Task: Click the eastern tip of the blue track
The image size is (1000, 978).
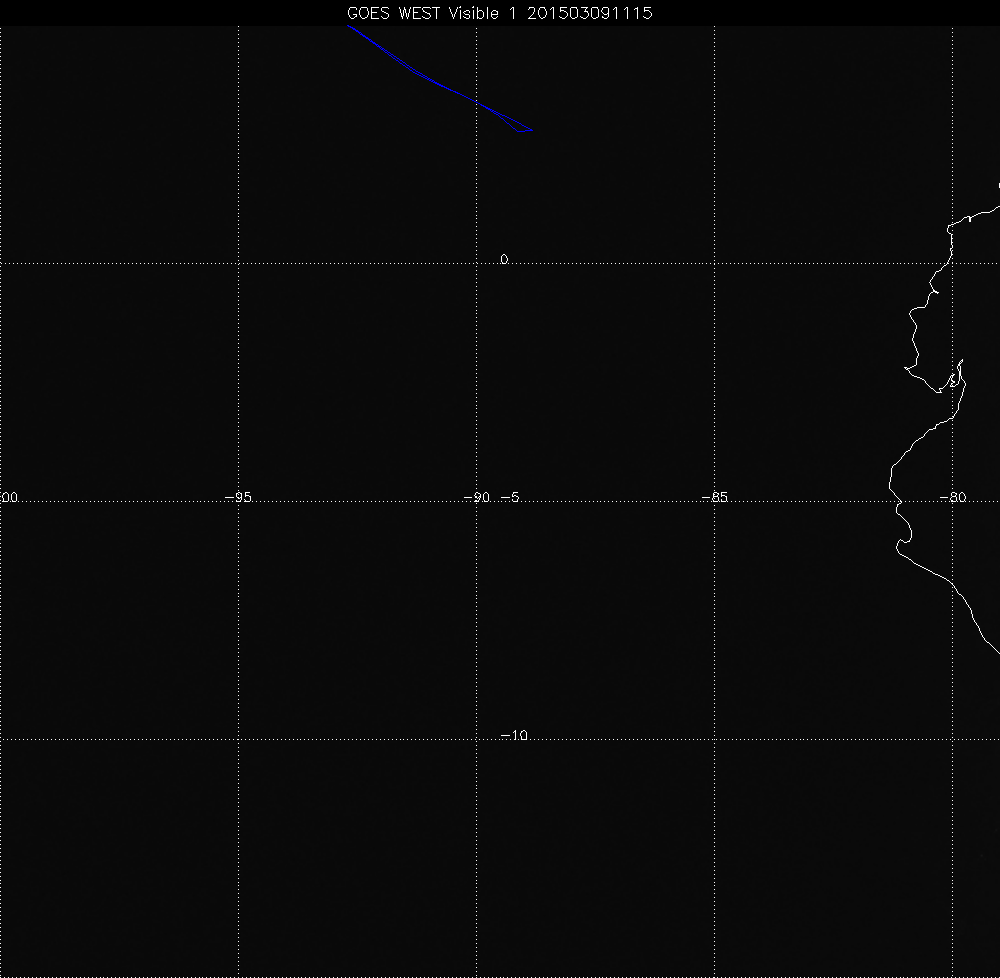Action: (x=532, y=130)
